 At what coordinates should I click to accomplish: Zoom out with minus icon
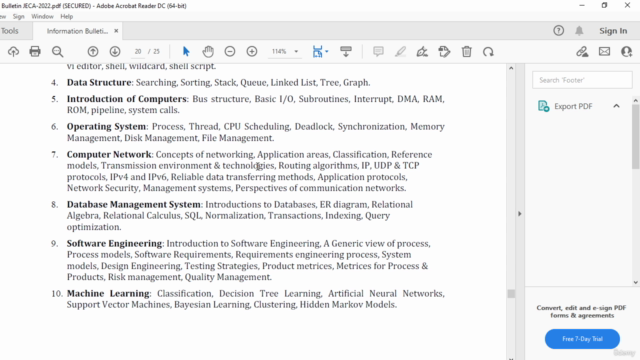tap(230, 51)
